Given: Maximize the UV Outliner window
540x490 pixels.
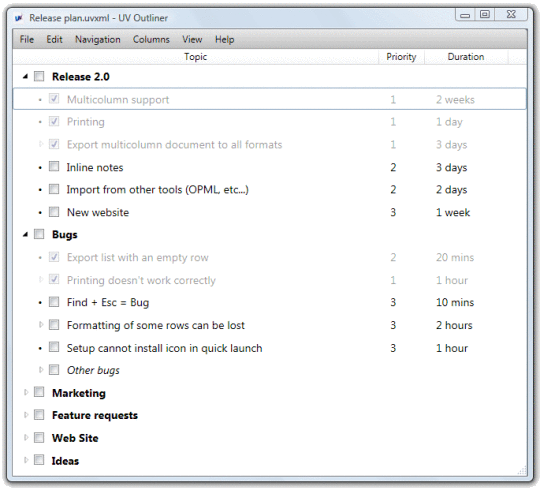Looking at the screenshot, I should tap(485, 14).
